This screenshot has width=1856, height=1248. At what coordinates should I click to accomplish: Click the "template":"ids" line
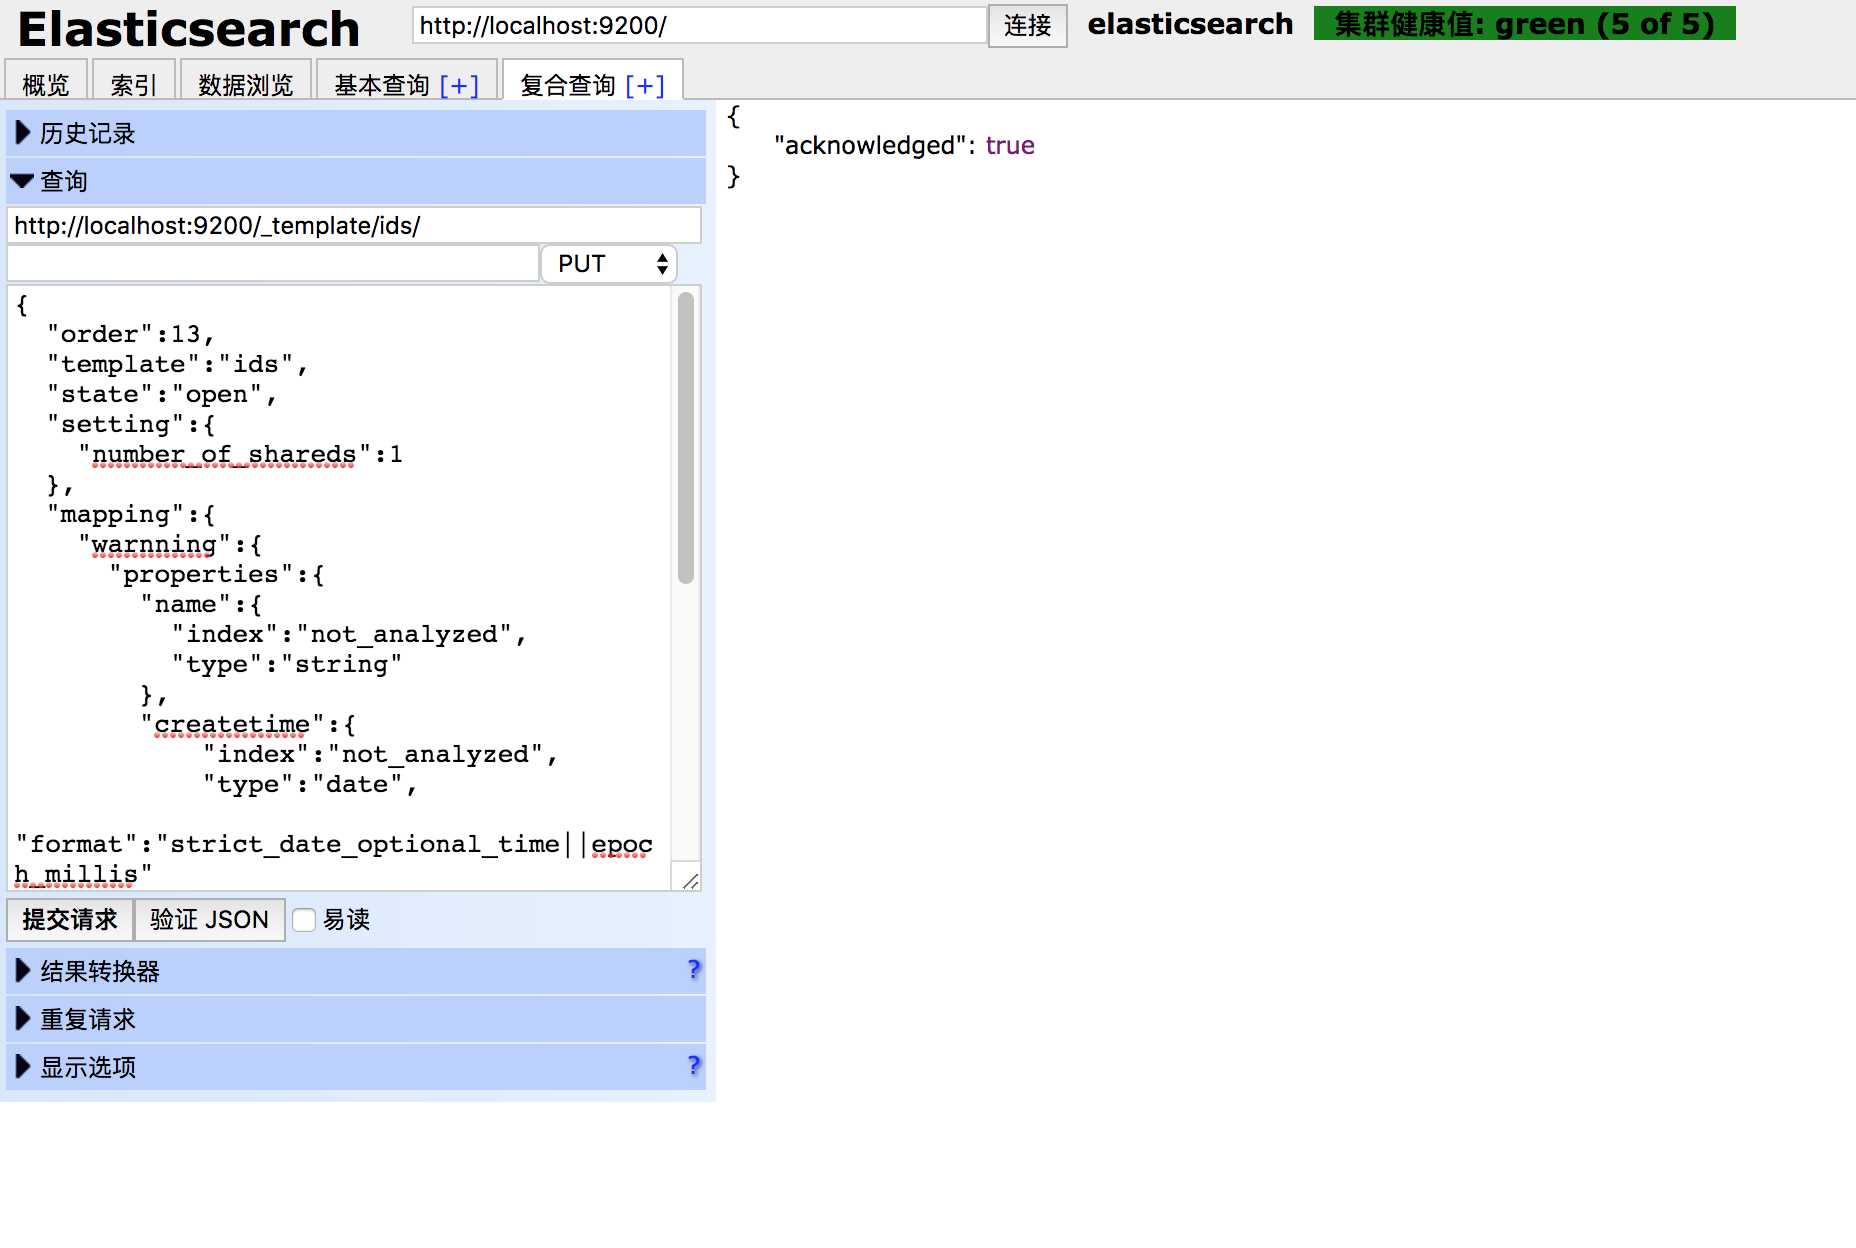click(177, 365)
